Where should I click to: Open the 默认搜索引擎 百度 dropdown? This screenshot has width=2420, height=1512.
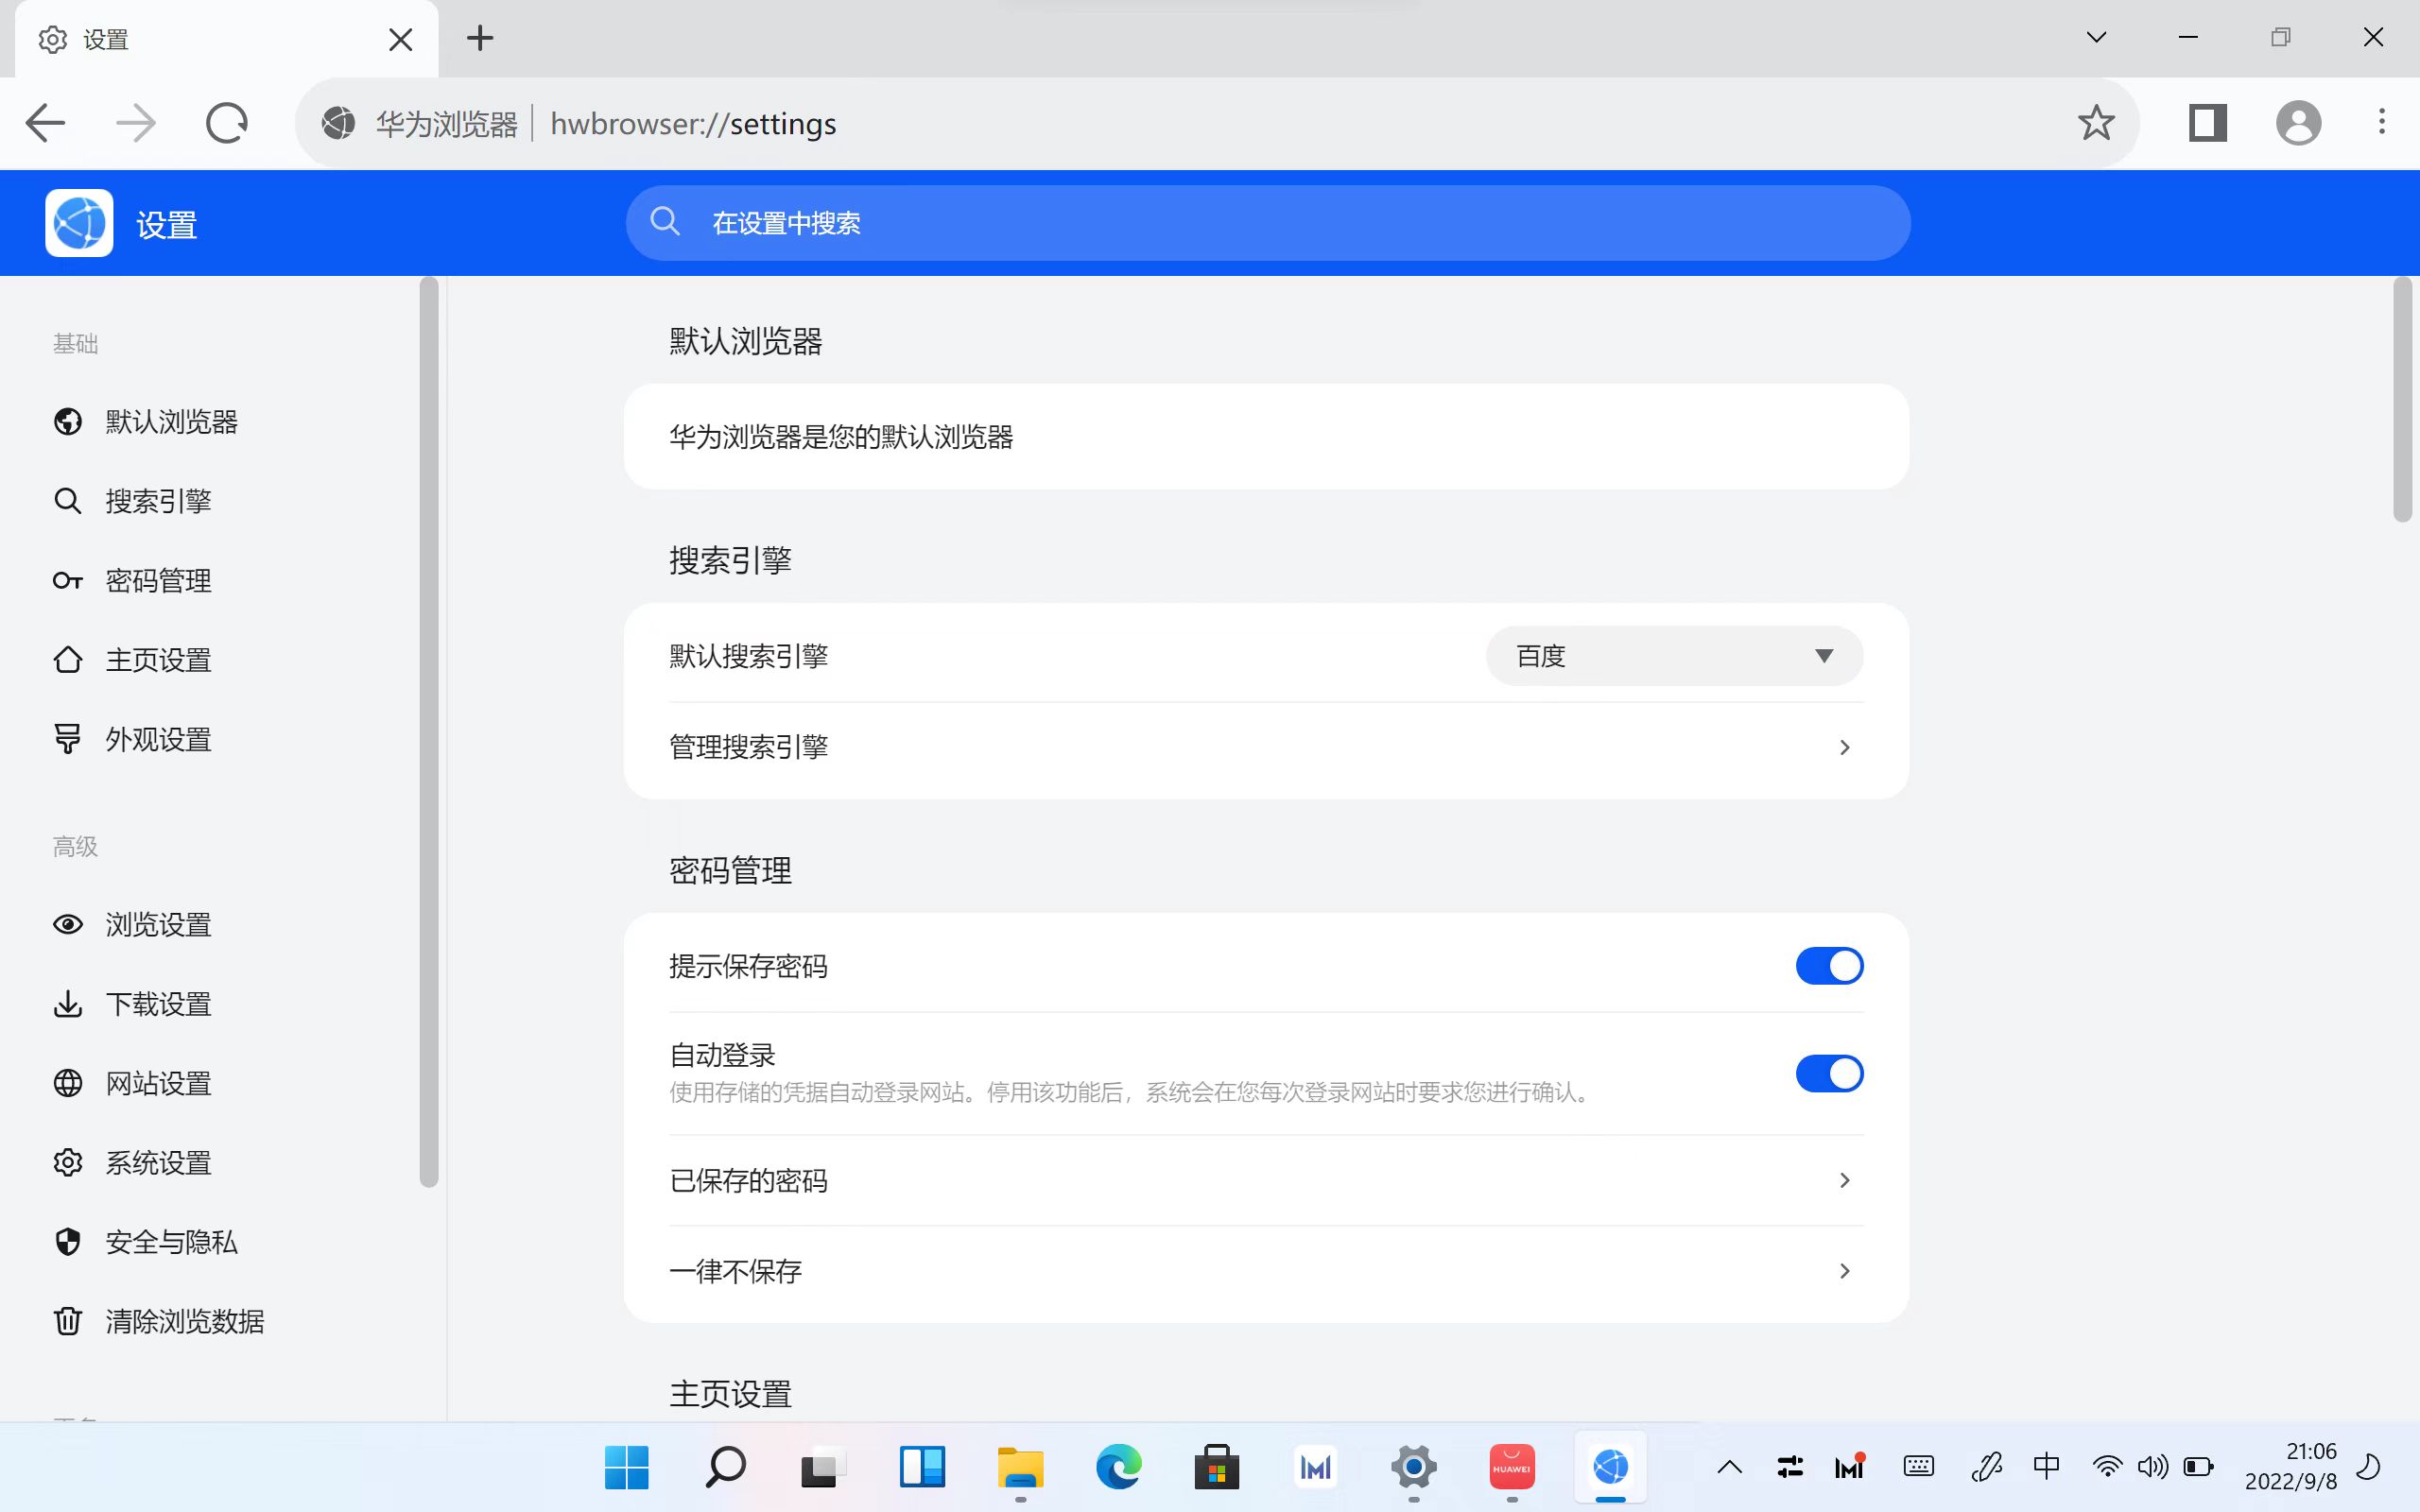pos(1672,655)
